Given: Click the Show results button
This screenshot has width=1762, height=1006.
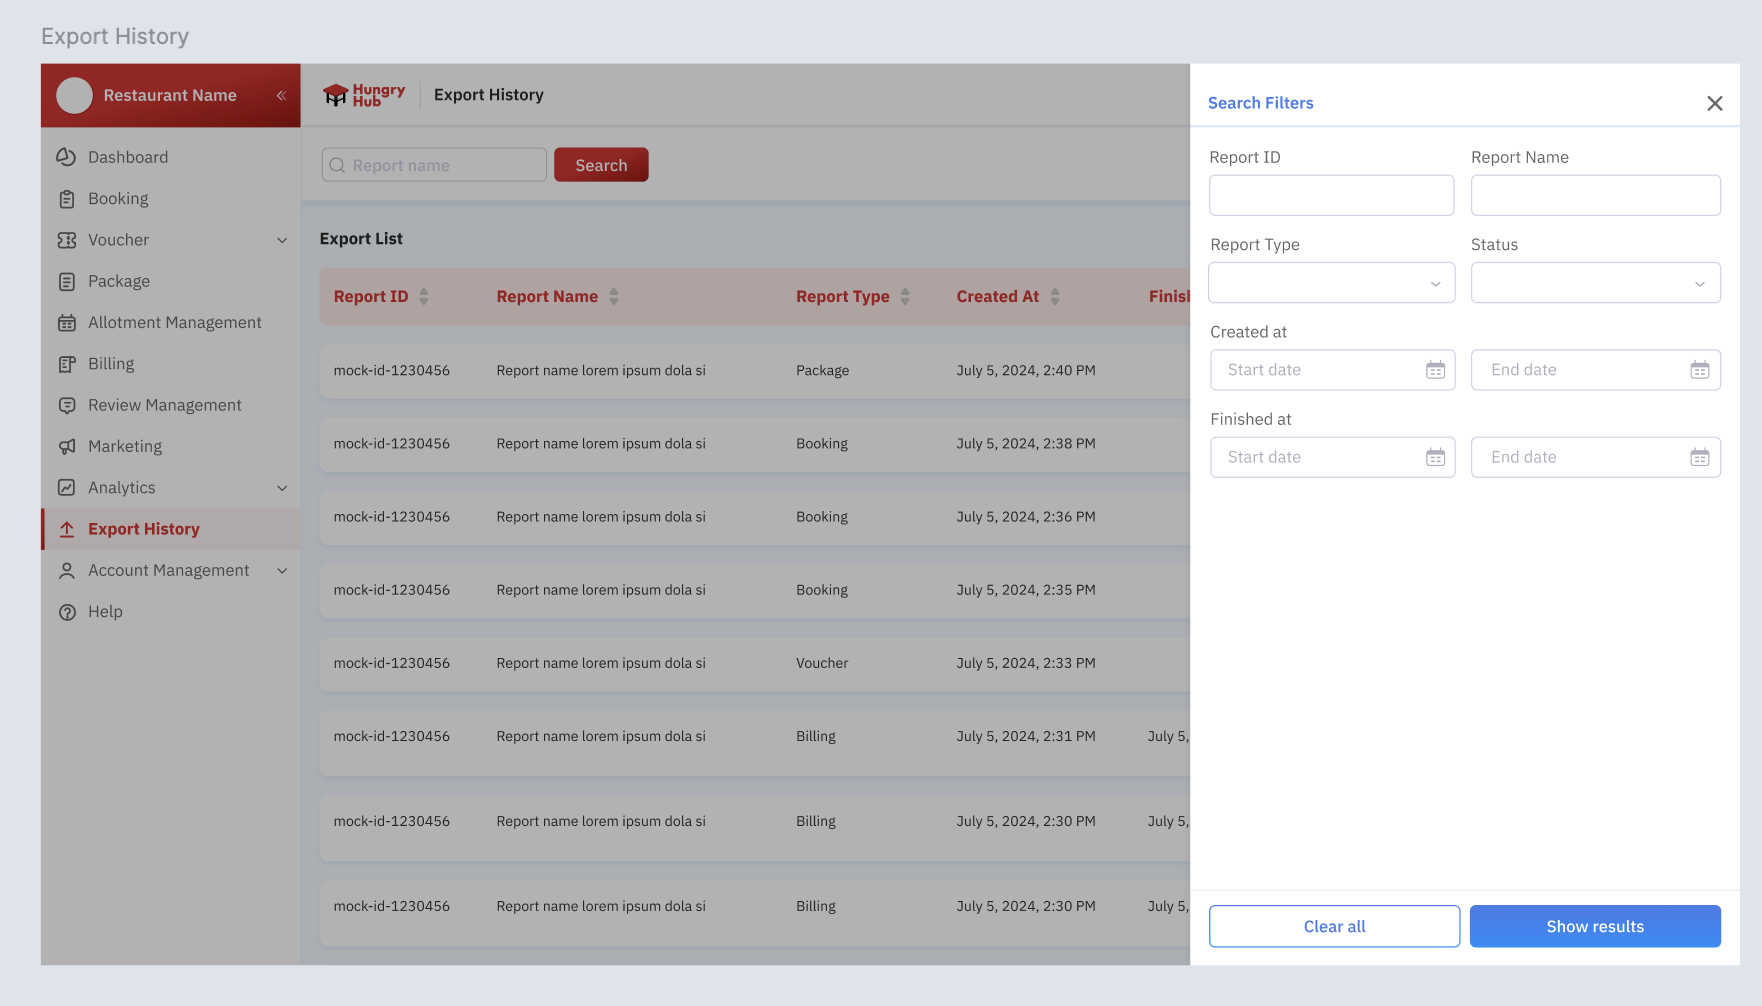Looking at the screenshot, I should pyautogui.click(x=1595, y=927).
